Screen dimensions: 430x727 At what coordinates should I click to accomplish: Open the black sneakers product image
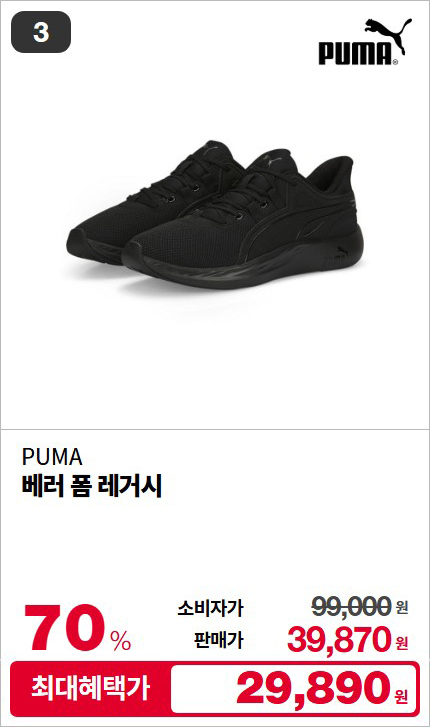(215, 215)
